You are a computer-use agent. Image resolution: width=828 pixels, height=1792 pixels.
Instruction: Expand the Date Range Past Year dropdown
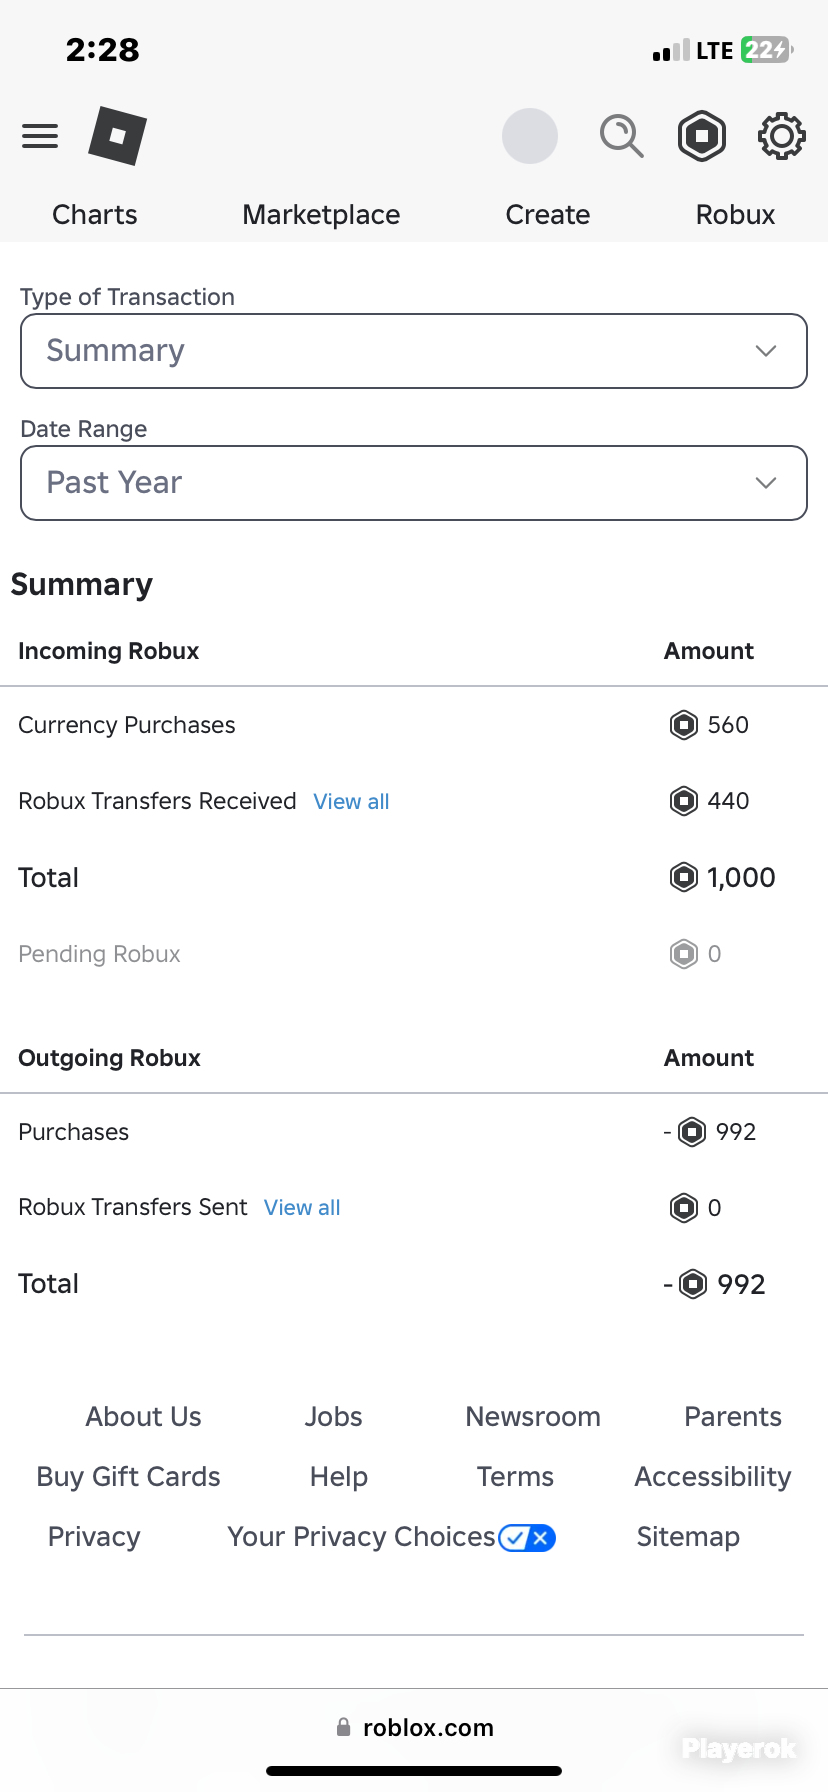coord(414,483)
